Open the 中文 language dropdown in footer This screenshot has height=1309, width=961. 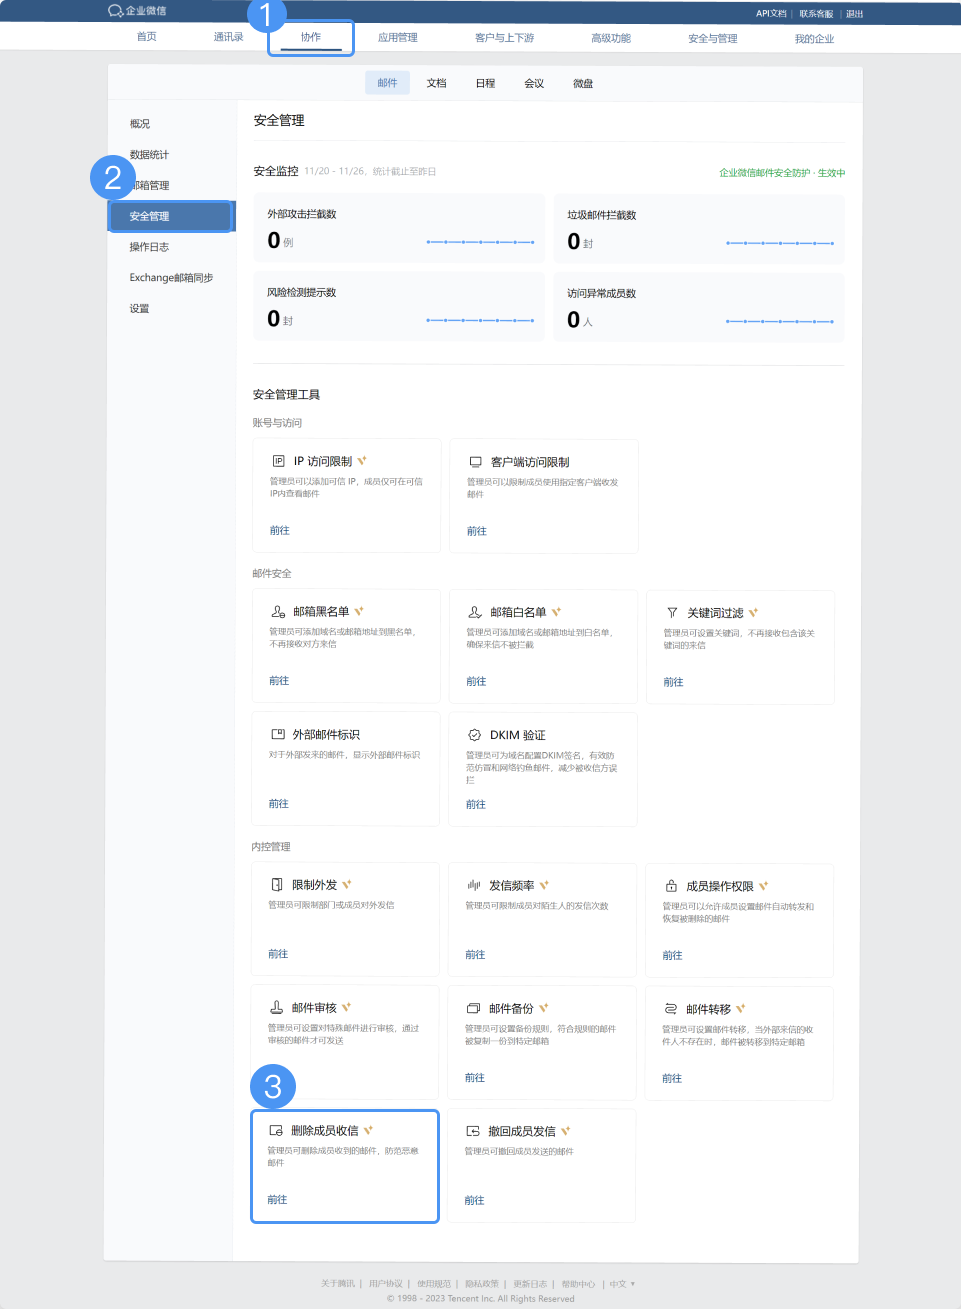(x=622, y=1284)
